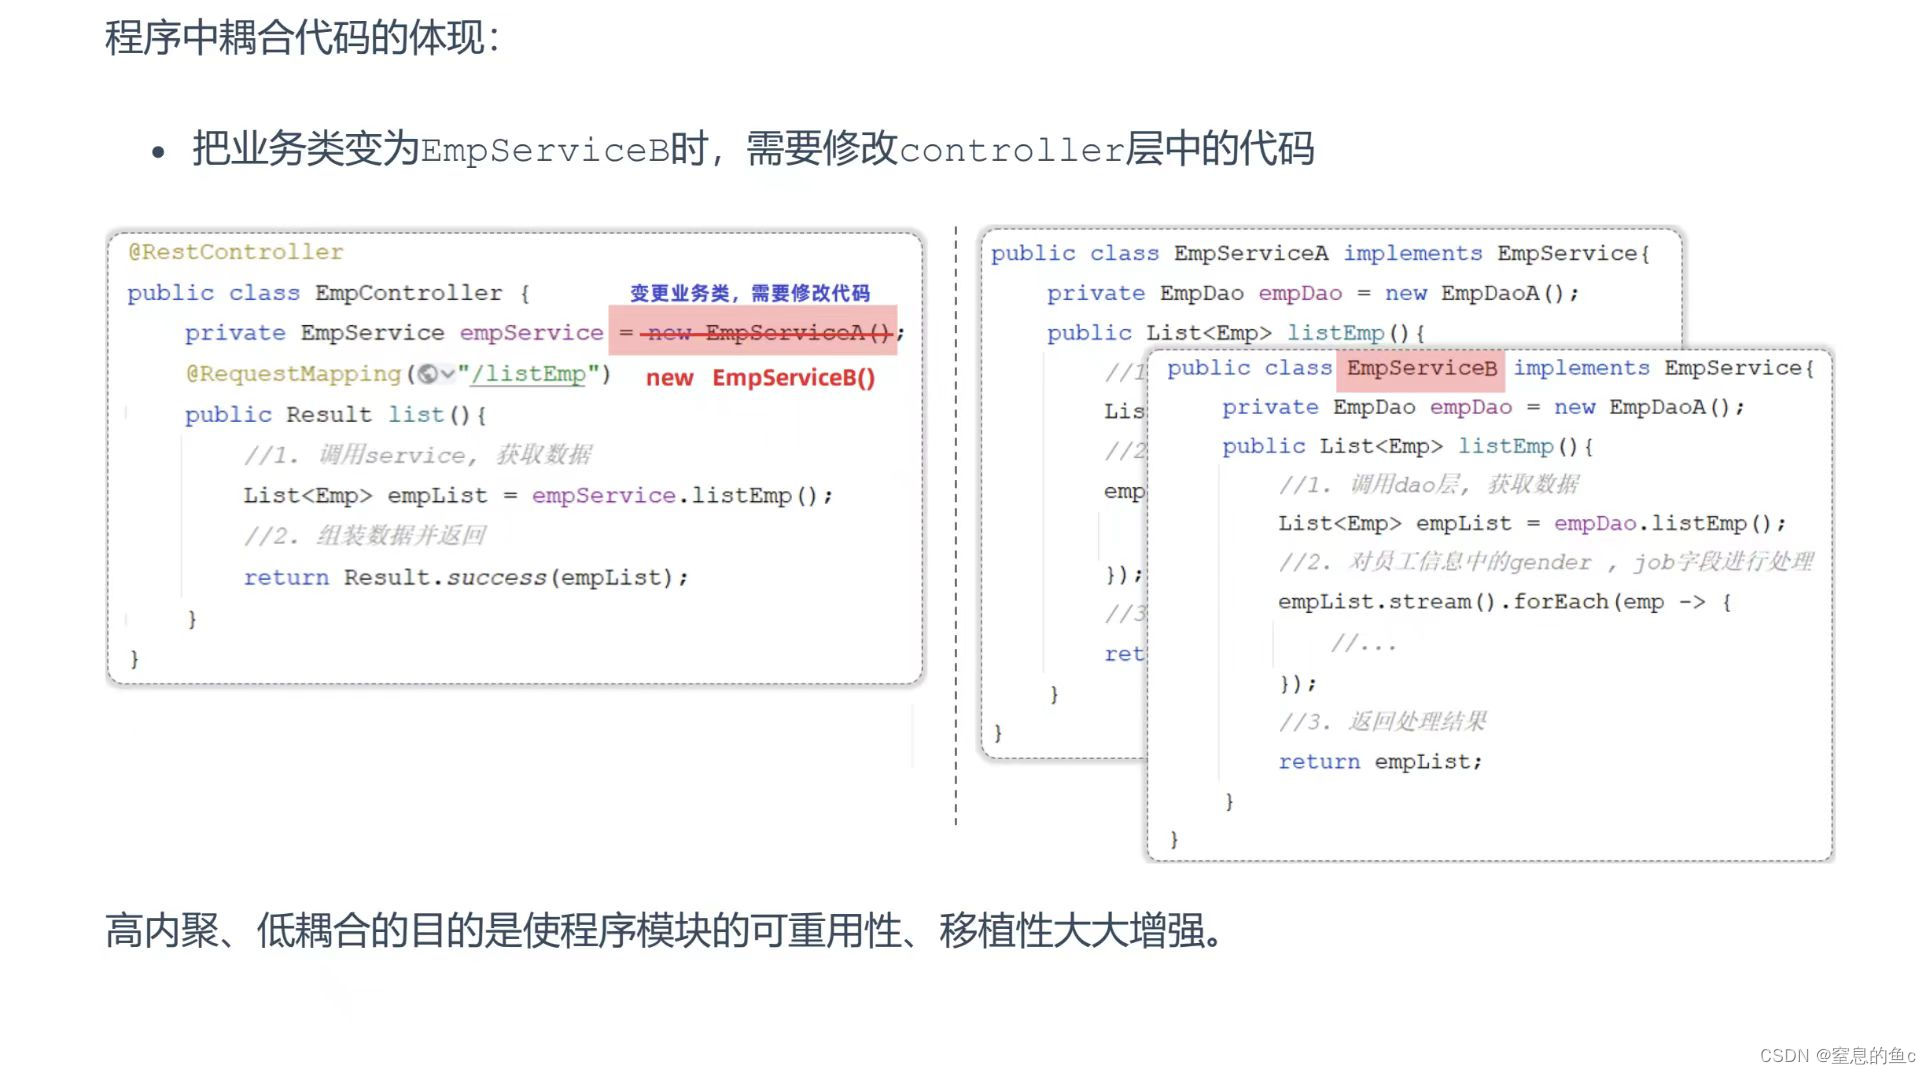Click "List<Emp> empList = empService.listEmp();" line

point(538,496)
